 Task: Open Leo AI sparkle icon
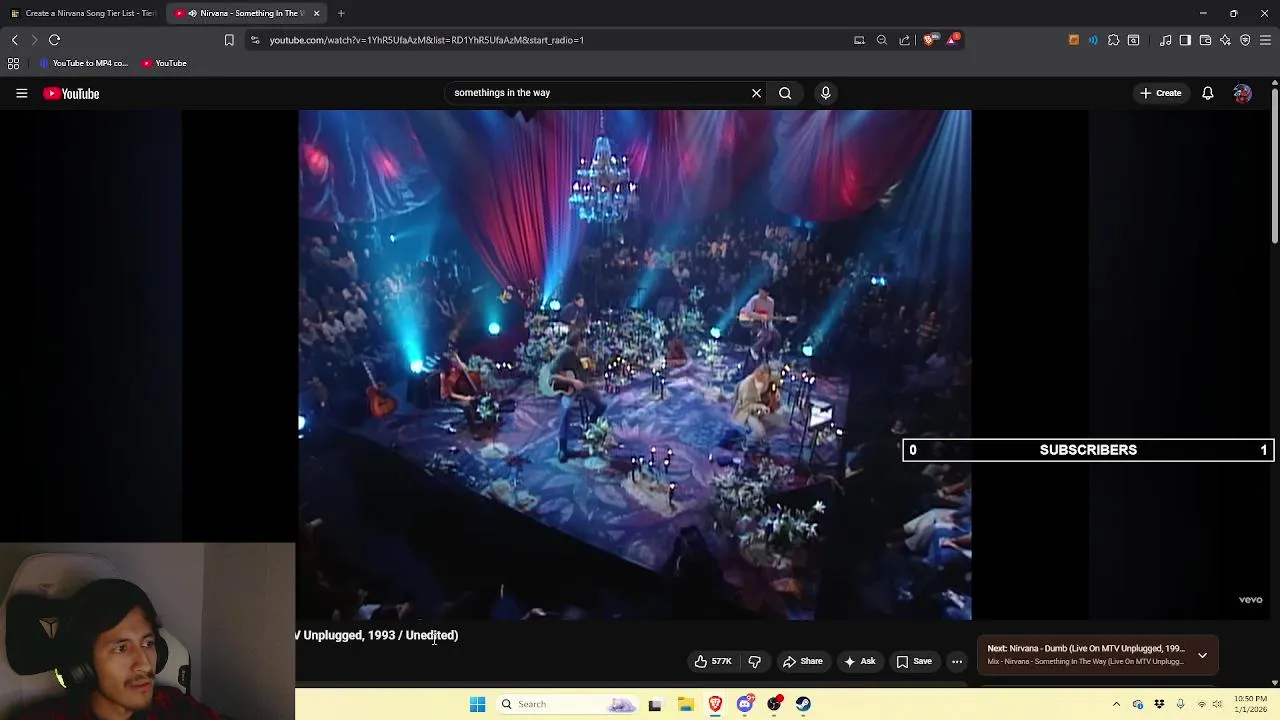tap(1225, 40)
